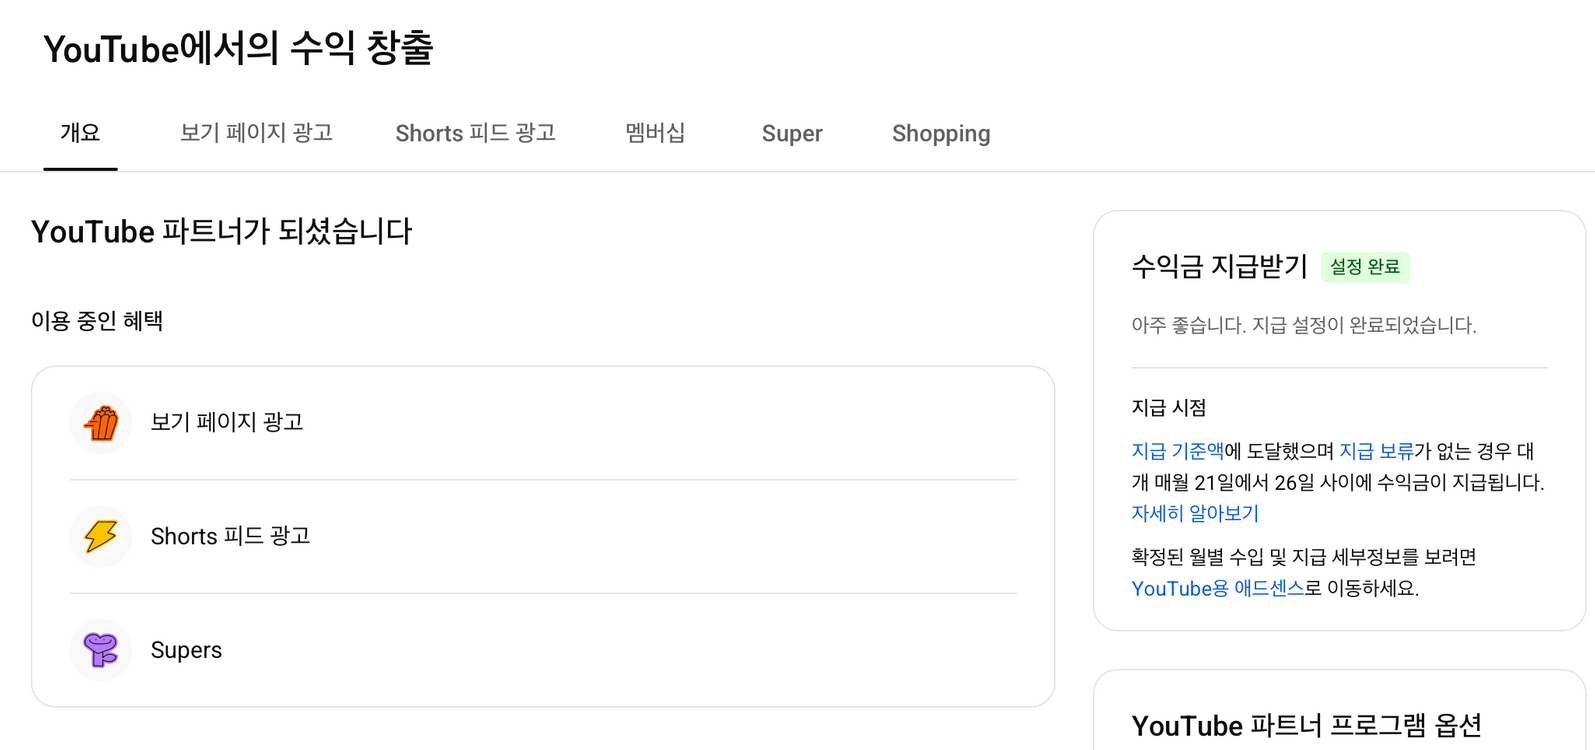1595x750 pixels.
Task: Click the 수익금 지급받기 heading
Action: [1218, 266]
